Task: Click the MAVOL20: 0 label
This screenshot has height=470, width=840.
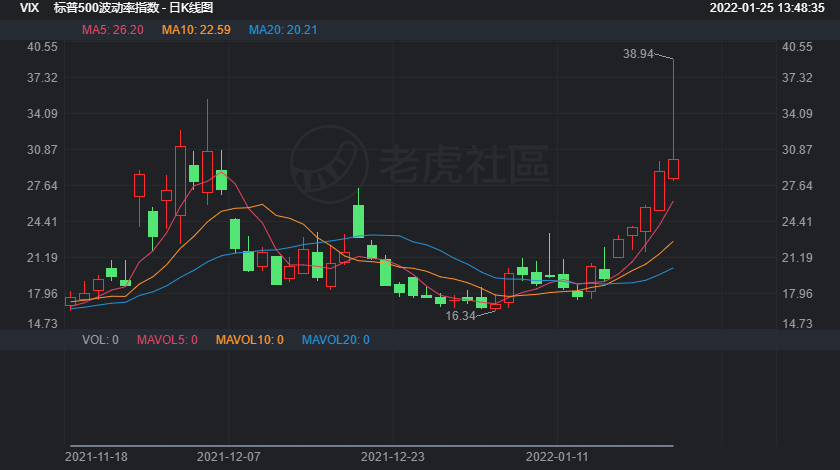Action: 336,340
